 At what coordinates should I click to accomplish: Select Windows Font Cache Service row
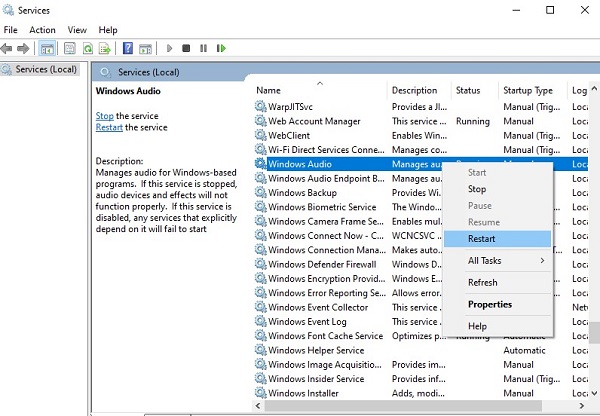coord(421,336)
